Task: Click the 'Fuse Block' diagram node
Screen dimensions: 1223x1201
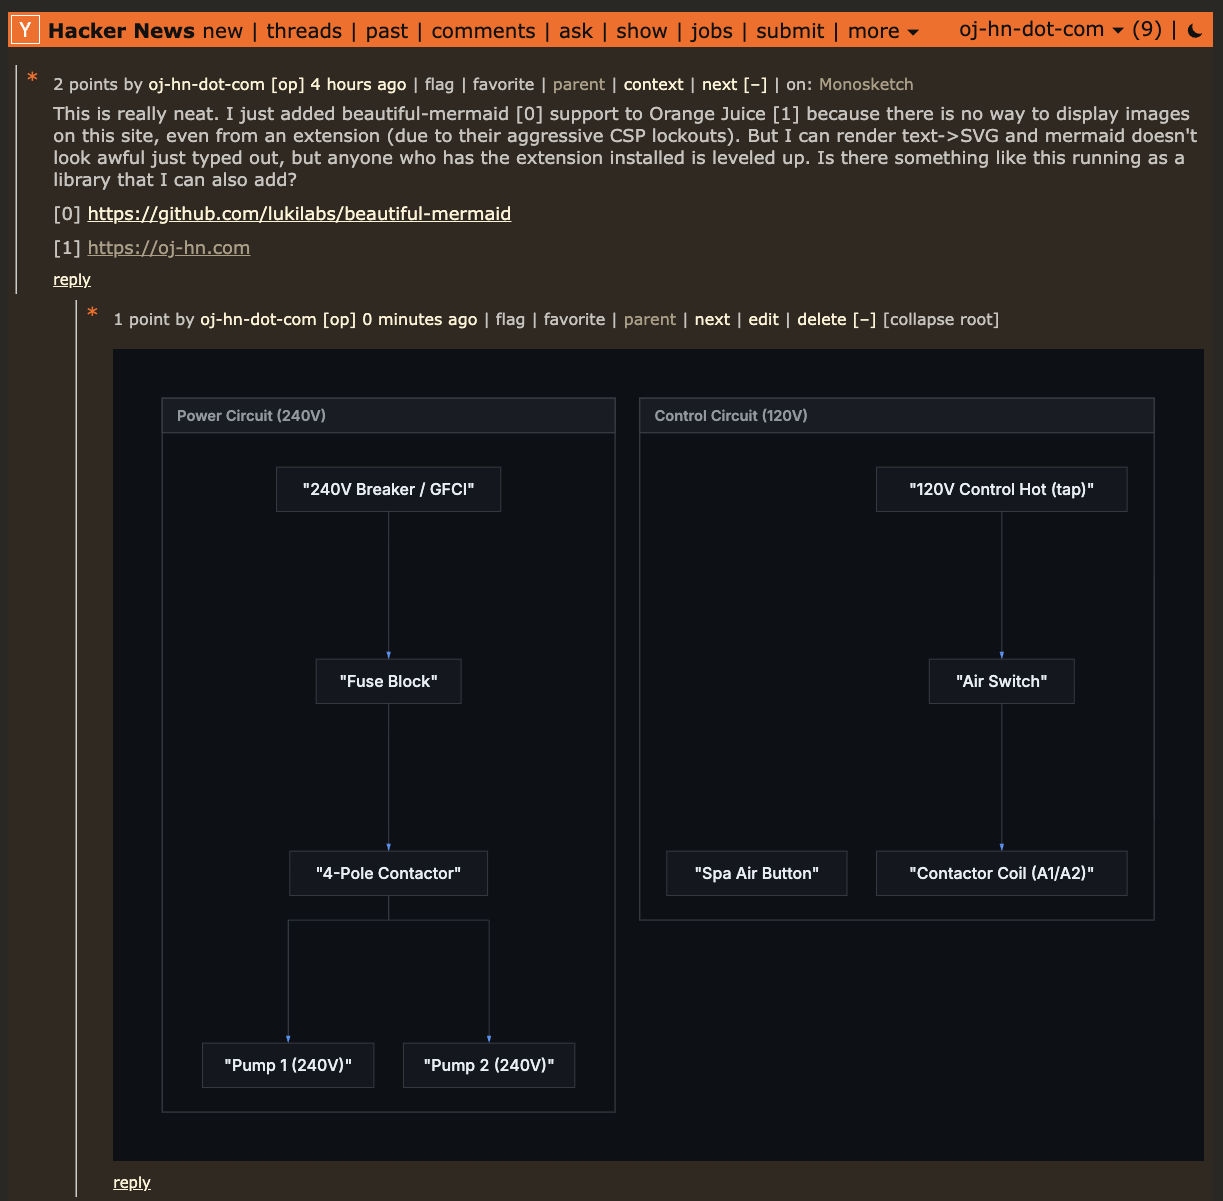Action: pos(388,681)
